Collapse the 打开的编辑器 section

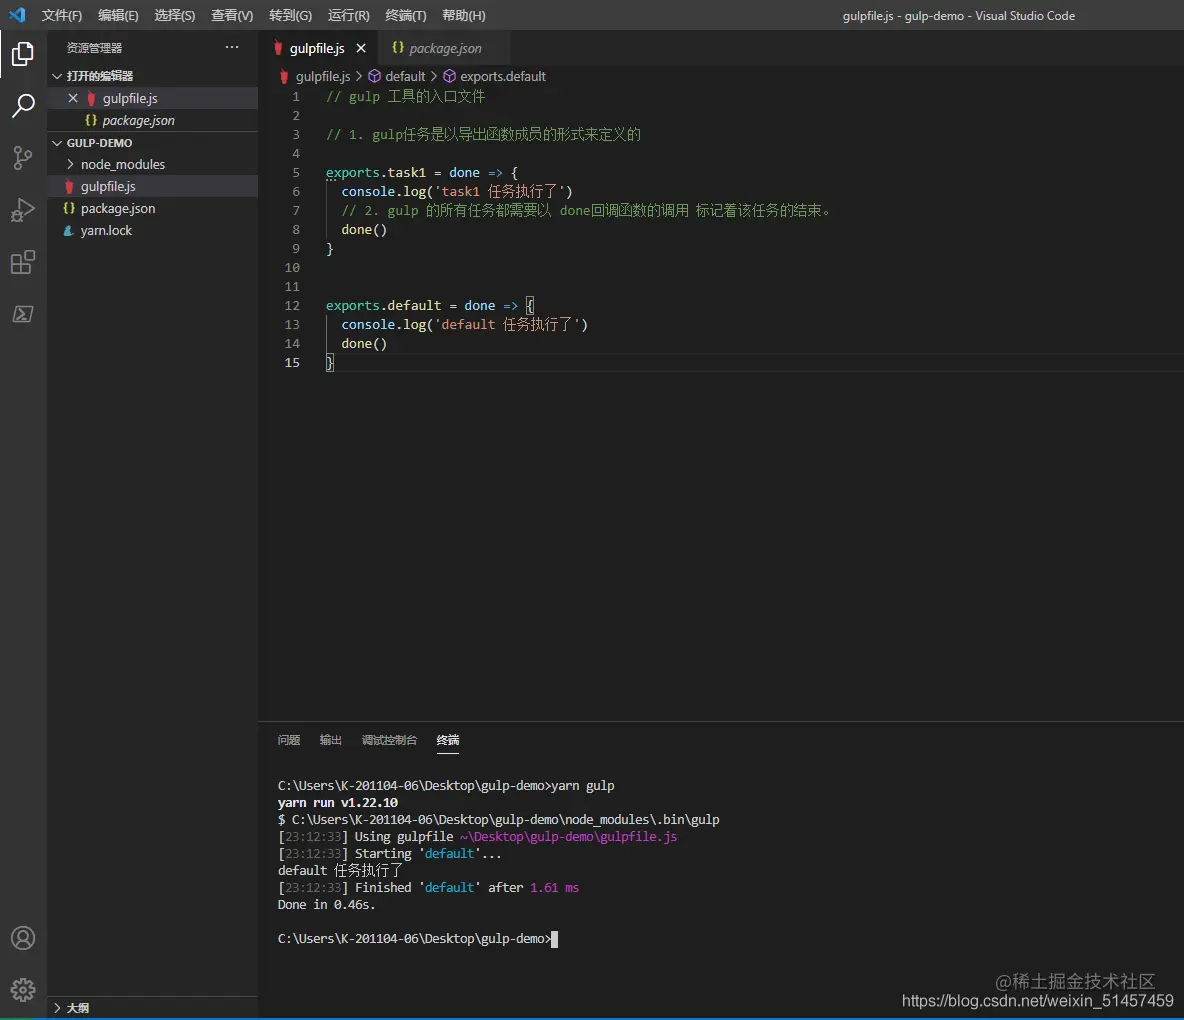[x=57, y=75]
